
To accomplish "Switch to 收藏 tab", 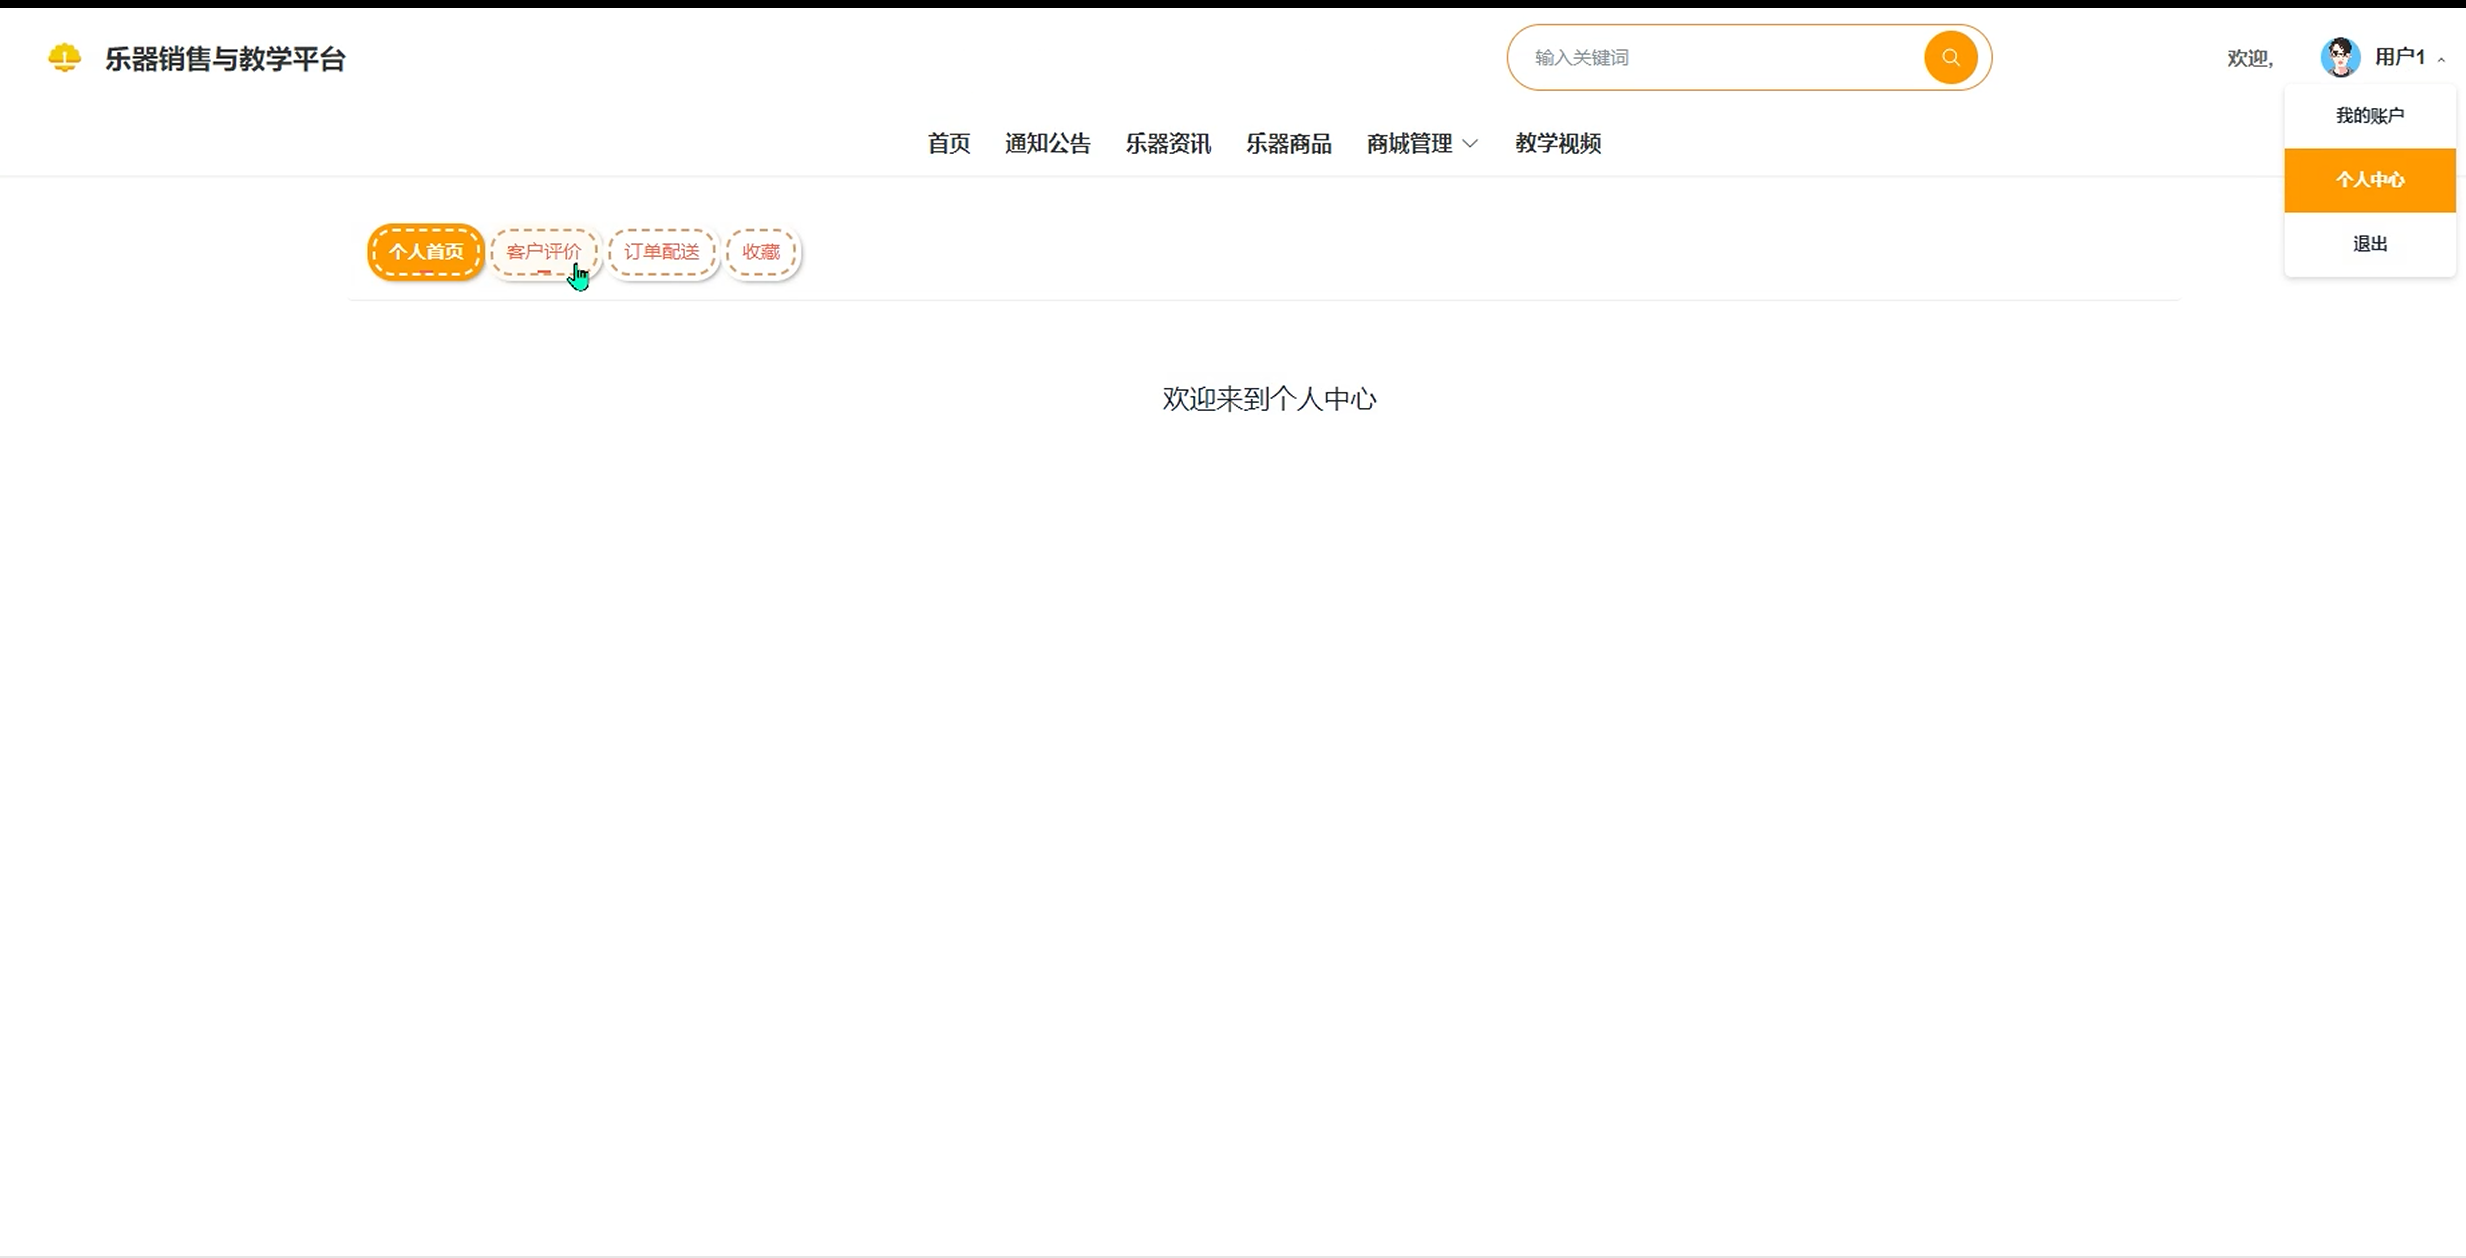I will pyautogui.click(x=761, y=252).
